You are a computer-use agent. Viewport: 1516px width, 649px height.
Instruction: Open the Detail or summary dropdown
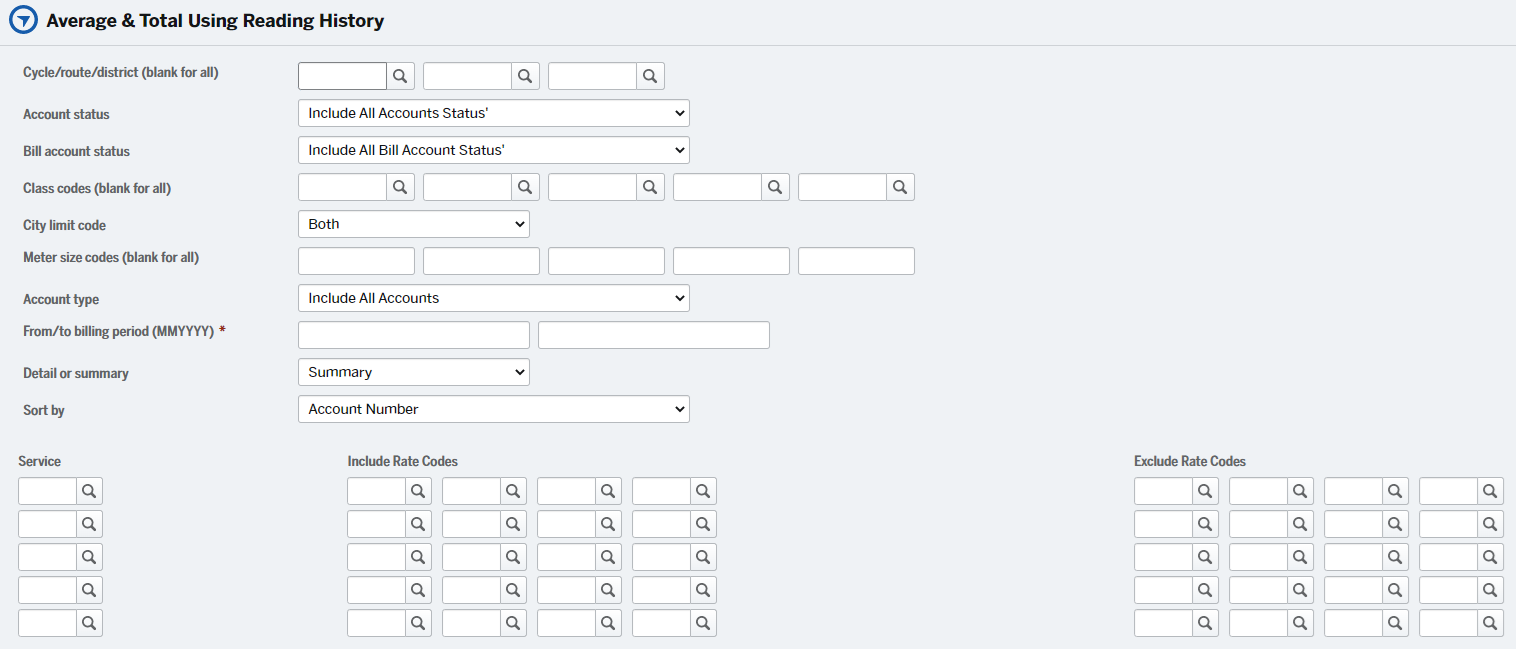click(413, 372)
